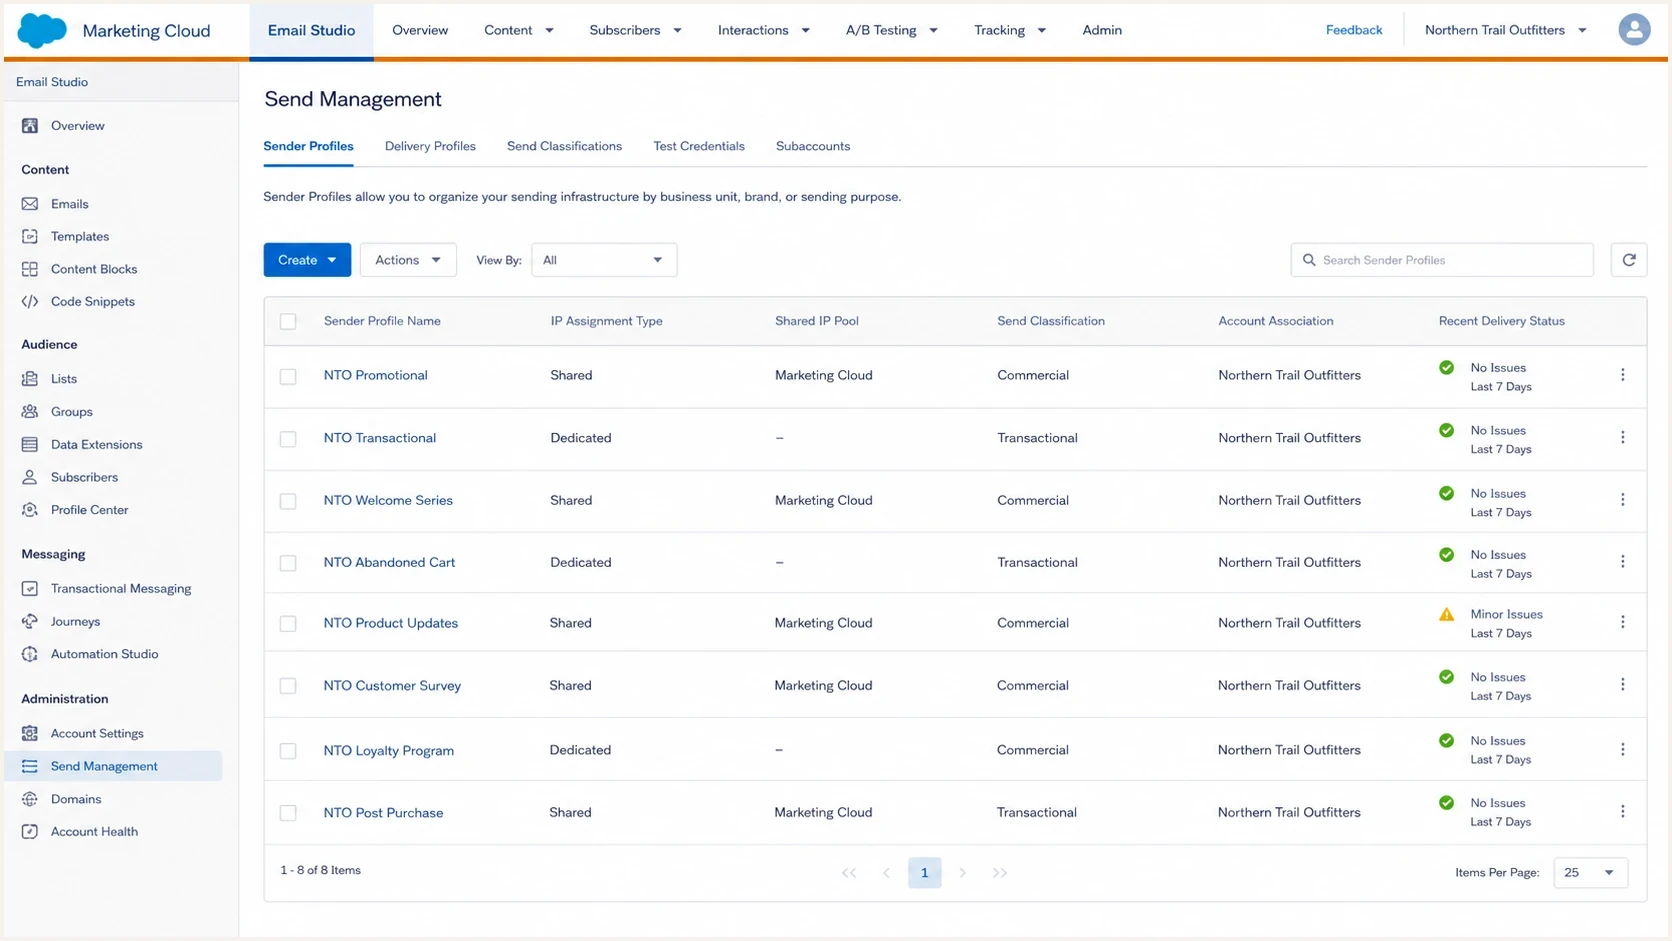Open row menu for NTO Transactional

click(1623, 438)
